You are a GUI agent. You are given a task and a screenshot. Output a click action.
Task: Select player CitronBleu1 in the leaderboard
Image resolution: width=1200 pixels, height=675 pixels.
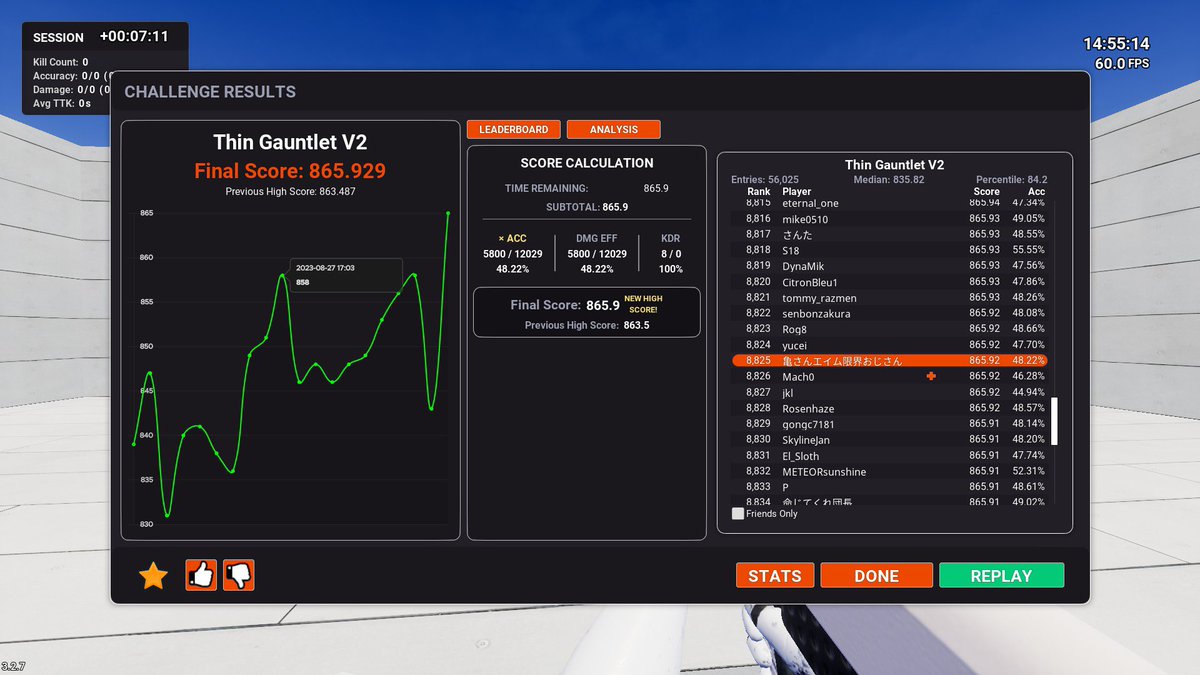click(889, 282)
